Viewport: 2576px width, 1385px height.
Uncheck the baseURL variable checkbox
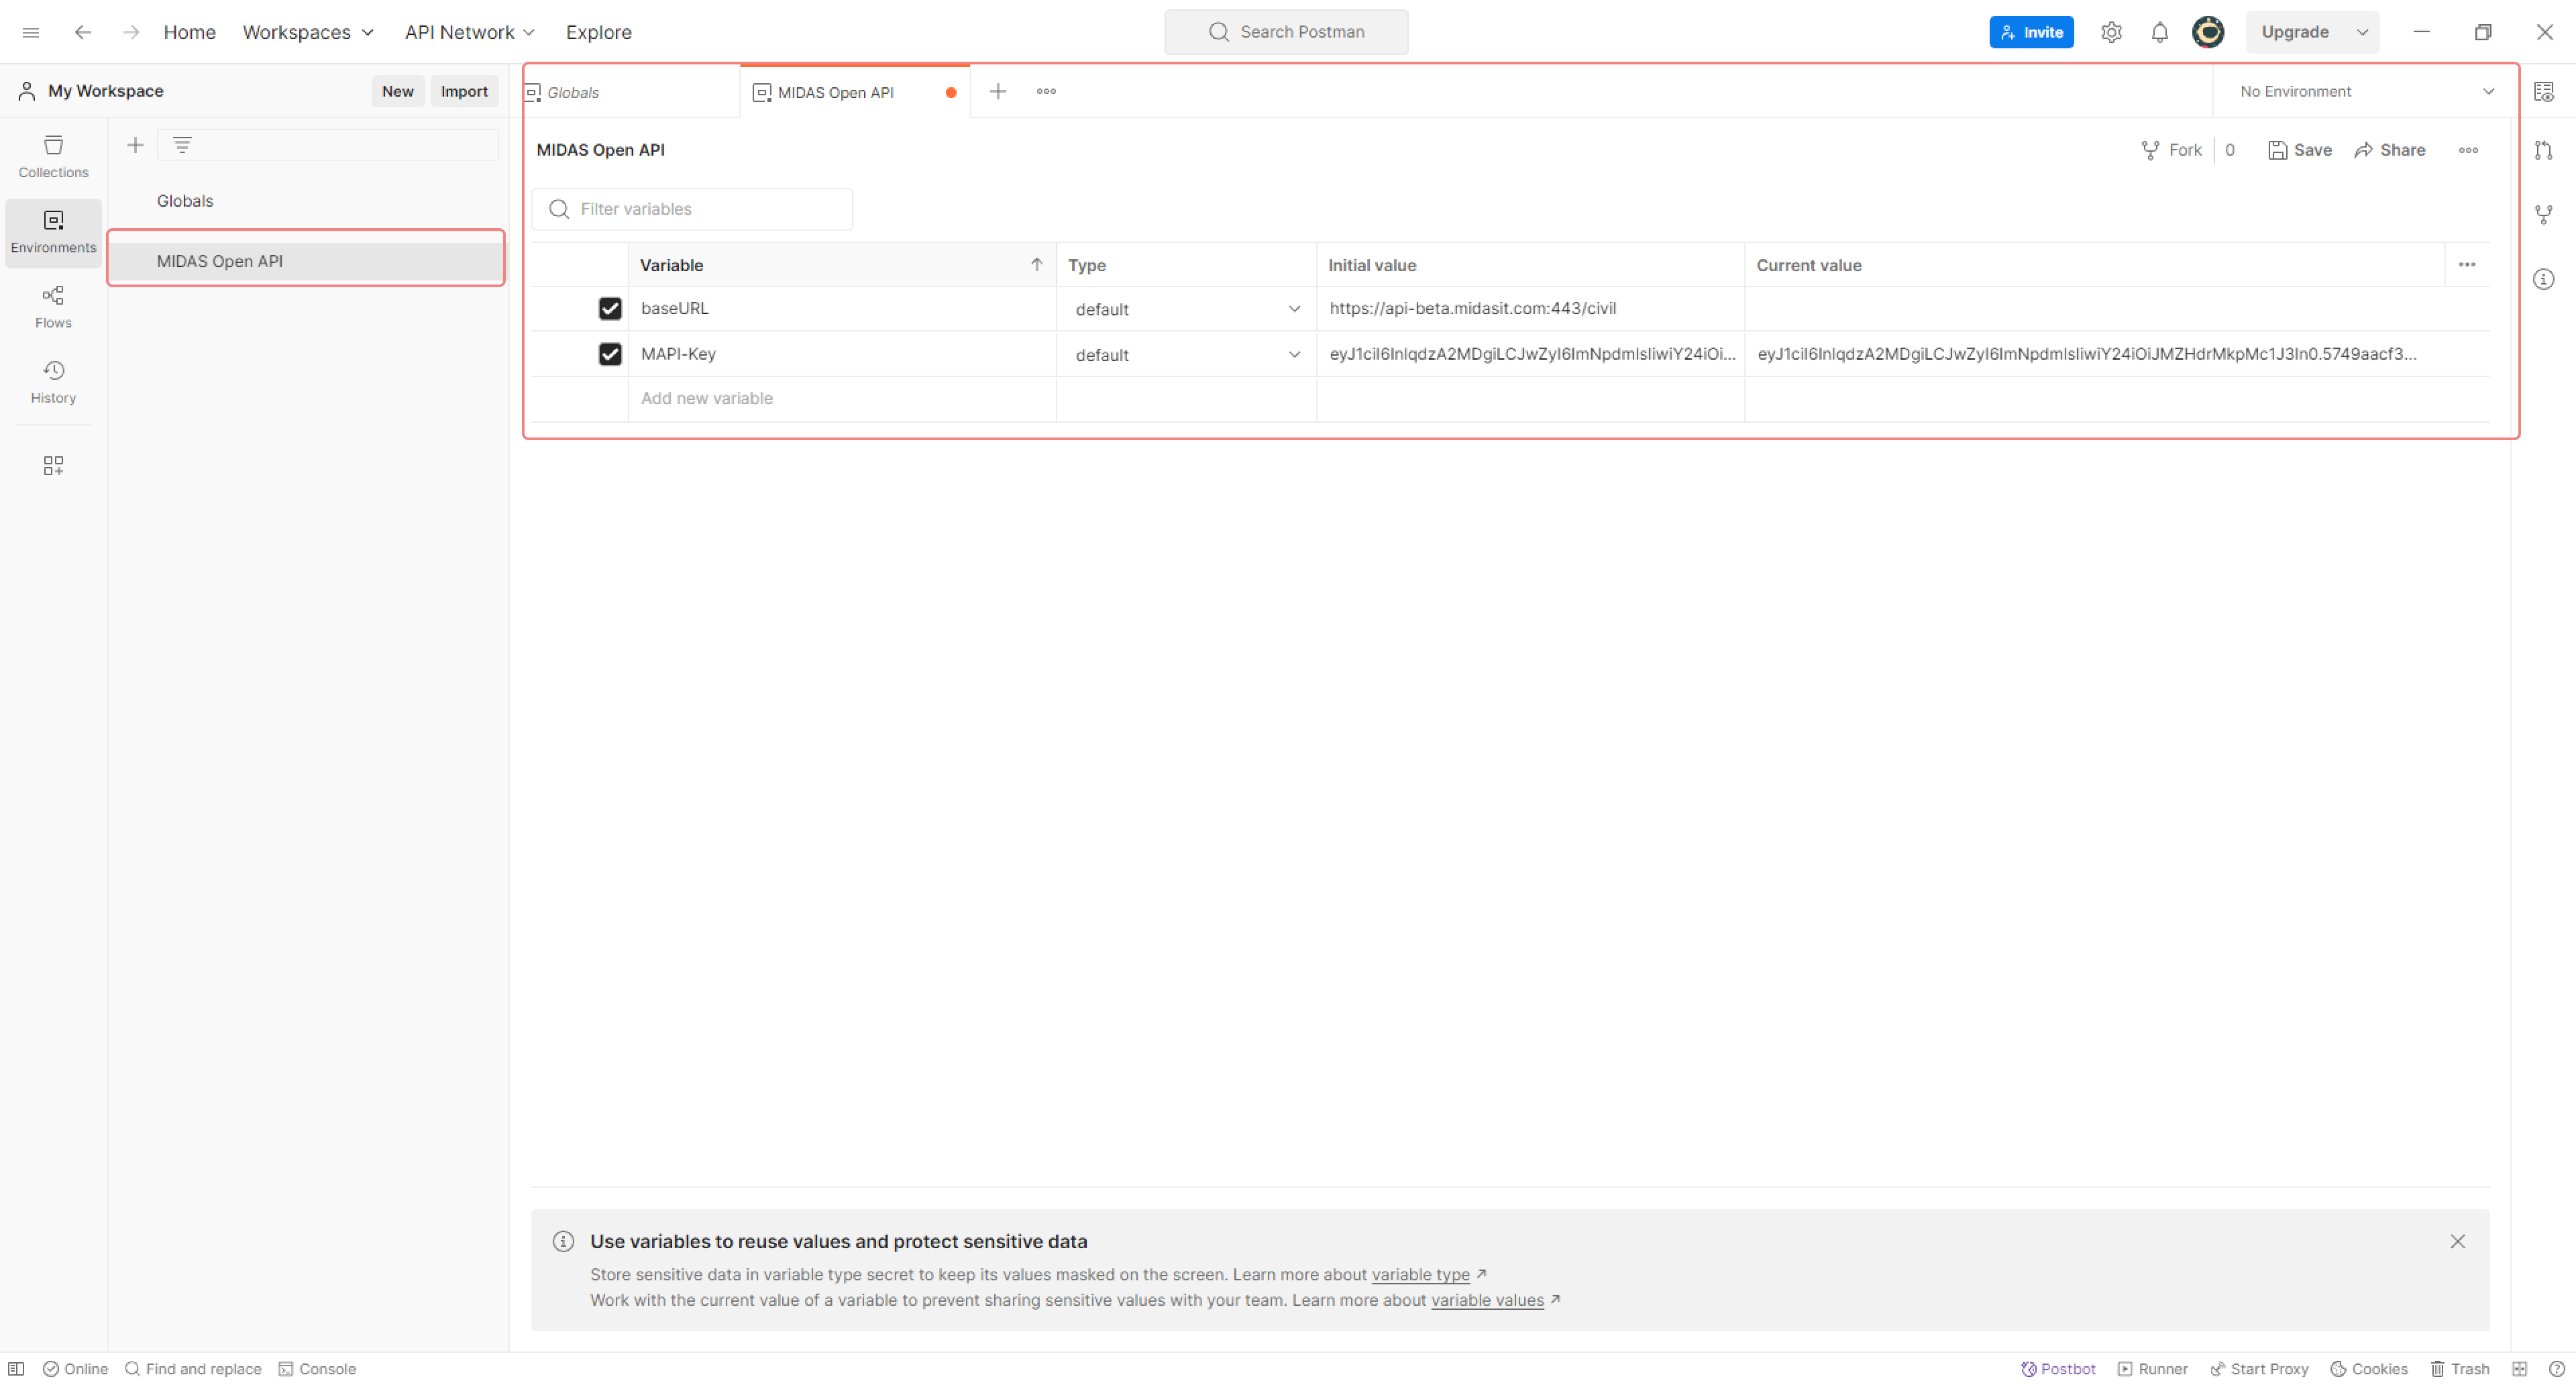pos(610,308)
